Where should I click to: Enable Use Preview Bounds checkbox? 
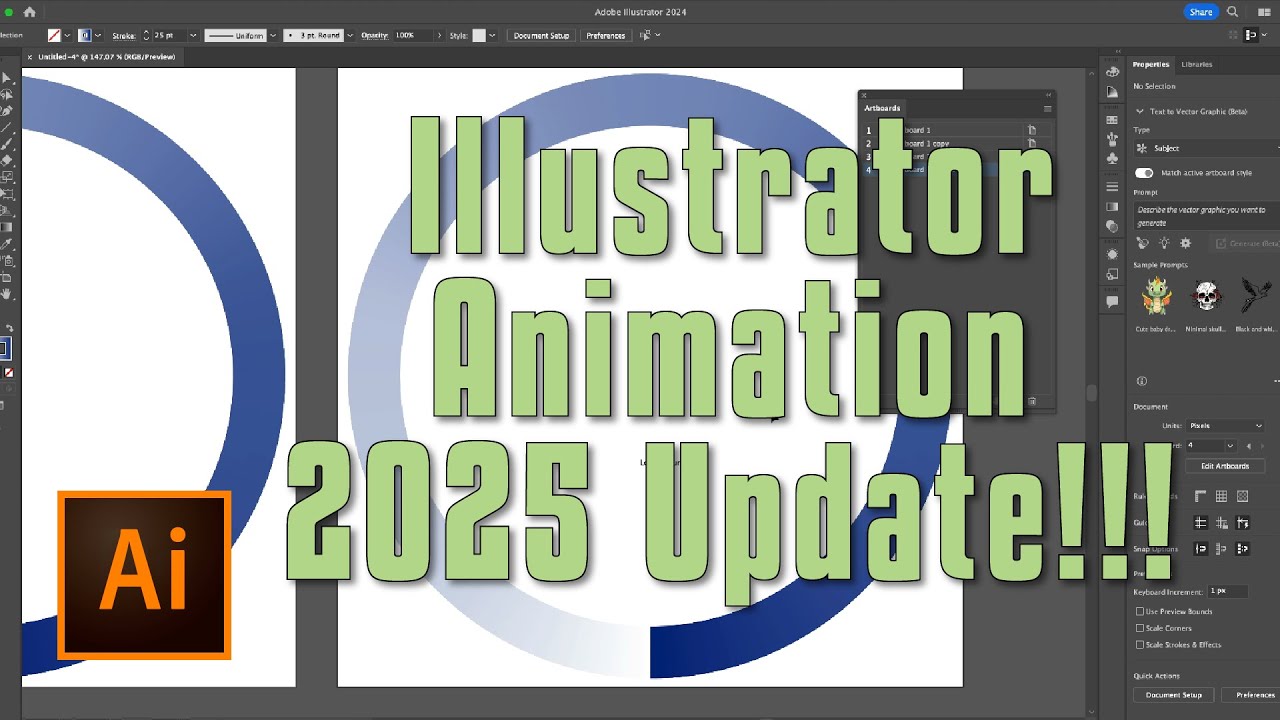[1140, 611]
